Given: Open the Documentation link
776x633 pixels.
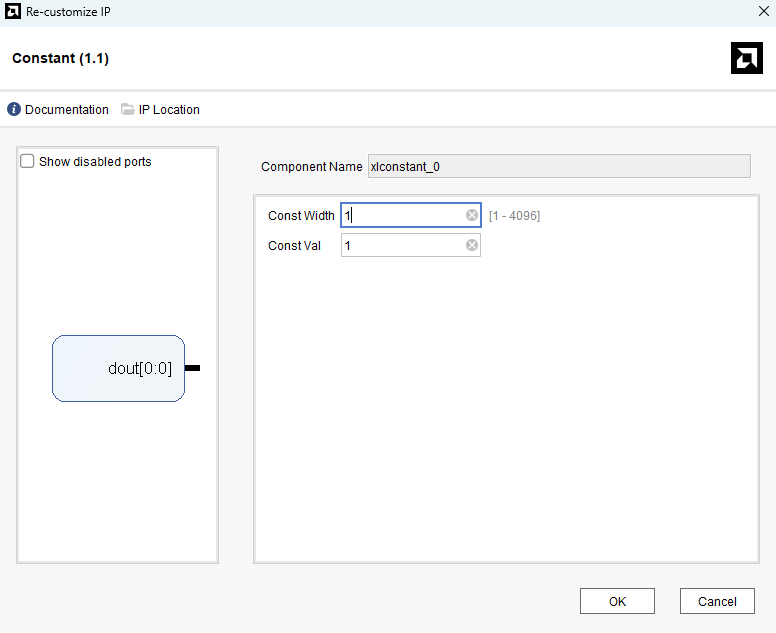Looking at the screenshot, I should 66,110.
